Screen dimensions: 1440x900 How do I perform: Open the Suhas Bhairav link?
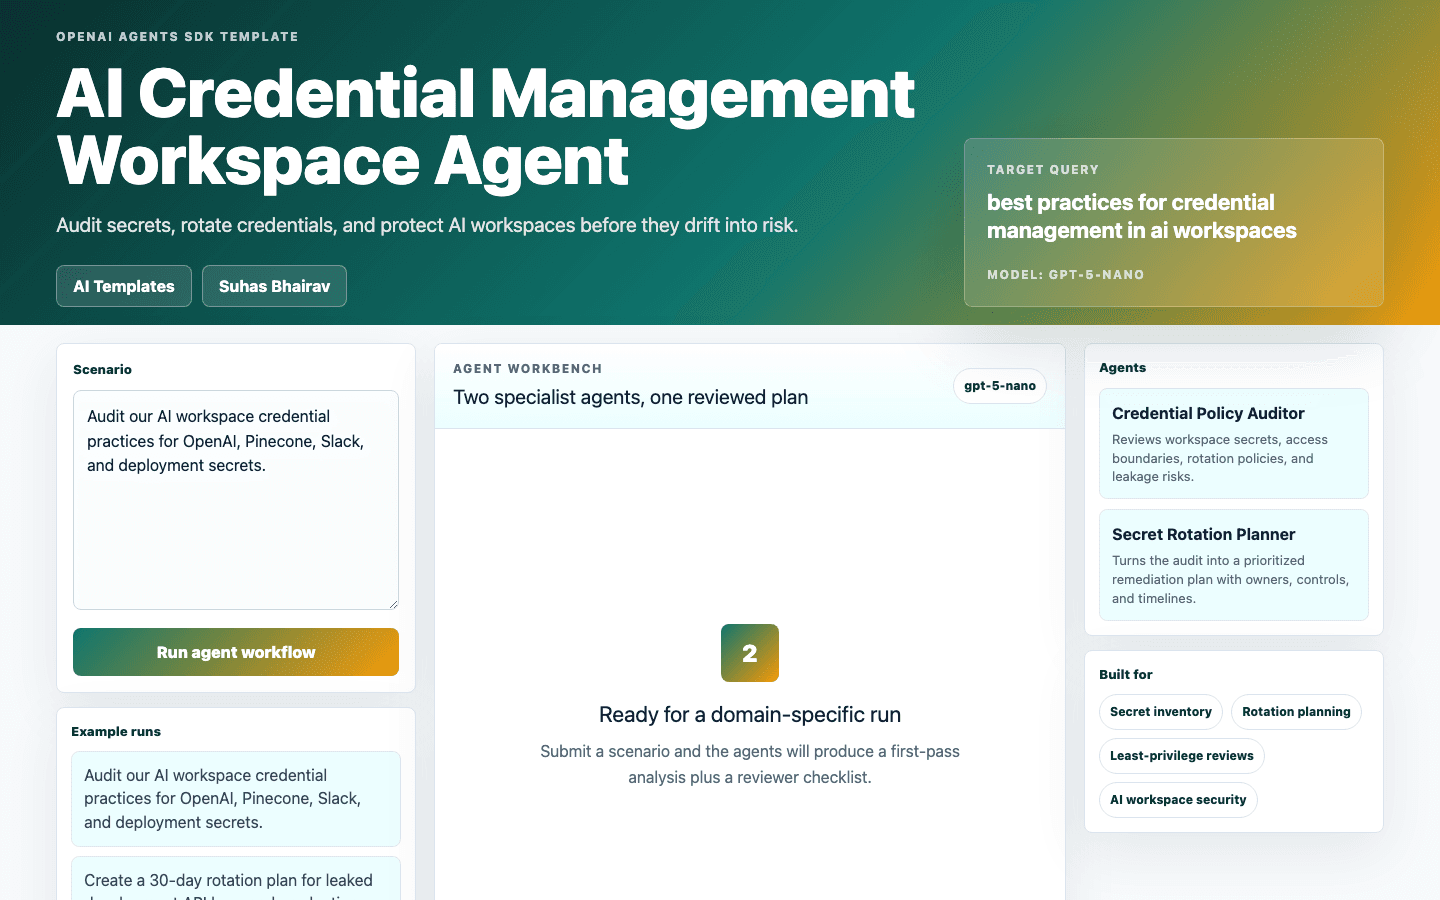(274, 286)
